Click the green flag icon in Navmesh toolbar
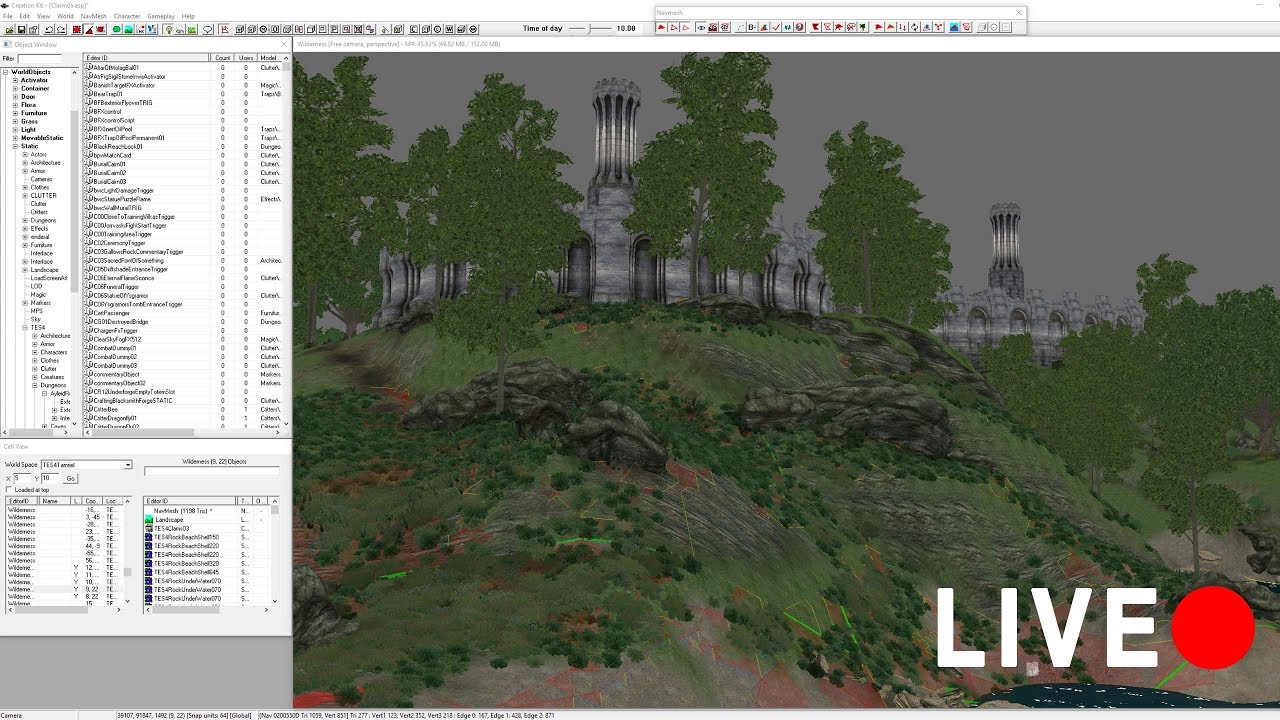Image resolution: width=1280 pixels, height=720 pixels. pyautogui.click(x=863, y=27)
